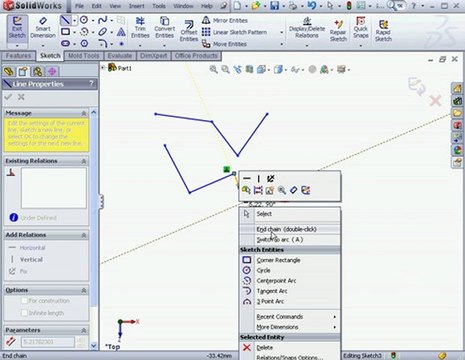The height and width of the screenshot is (360, 465).
Task: Pick Centerpoint Arc from context menu
Action: pyautogui.click(x=290, y=281)
